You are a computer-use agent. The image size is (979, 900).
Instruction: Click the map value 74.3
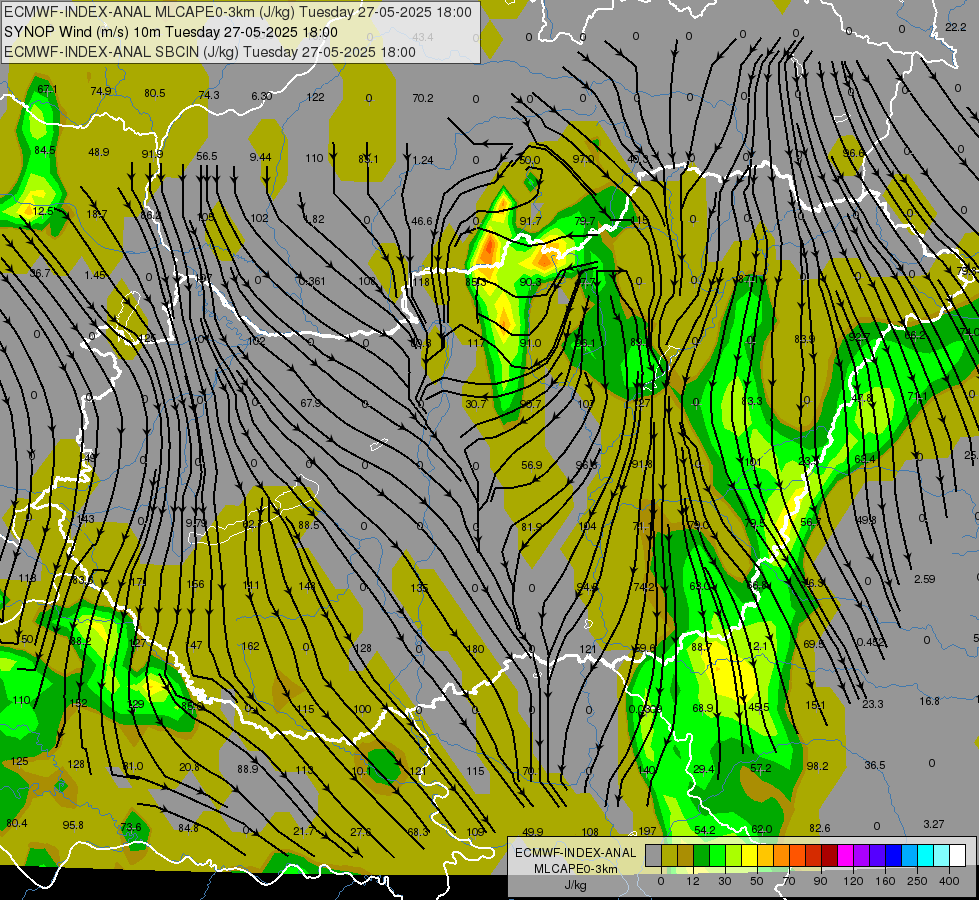[209, 95]
